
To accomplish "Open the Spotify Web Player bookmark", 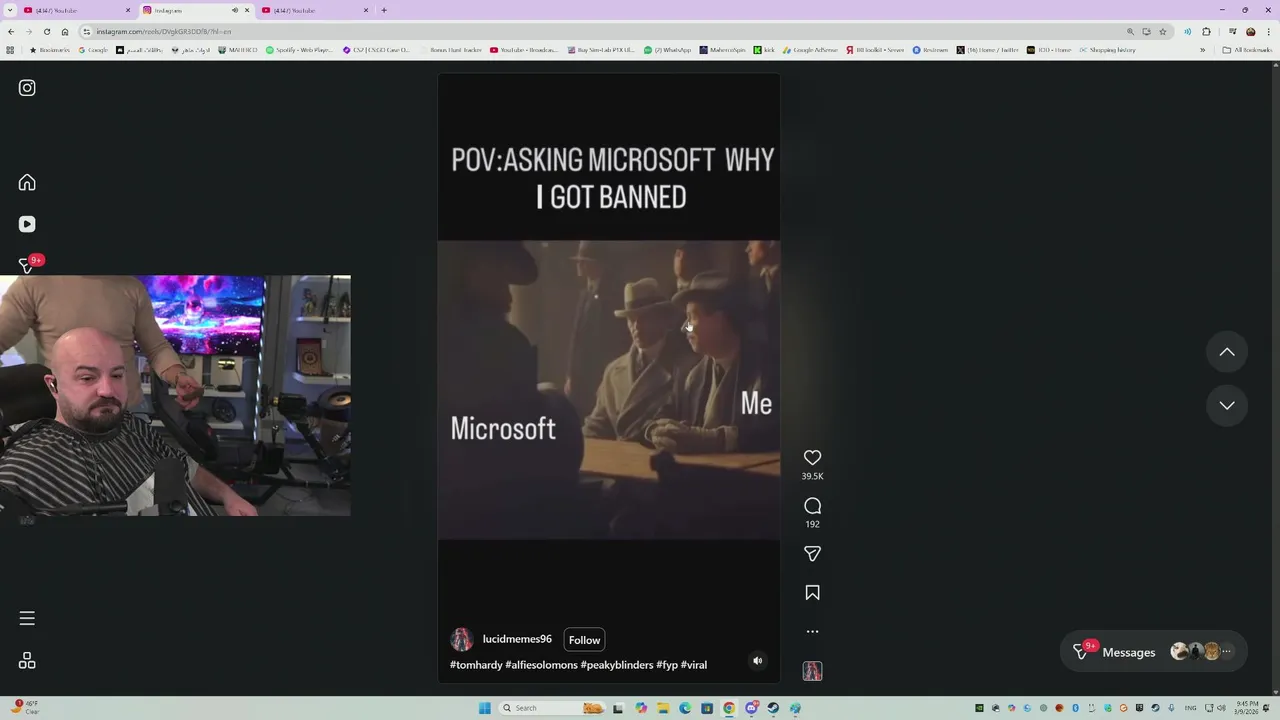I will pyautogui.click(x=299, y=50).
